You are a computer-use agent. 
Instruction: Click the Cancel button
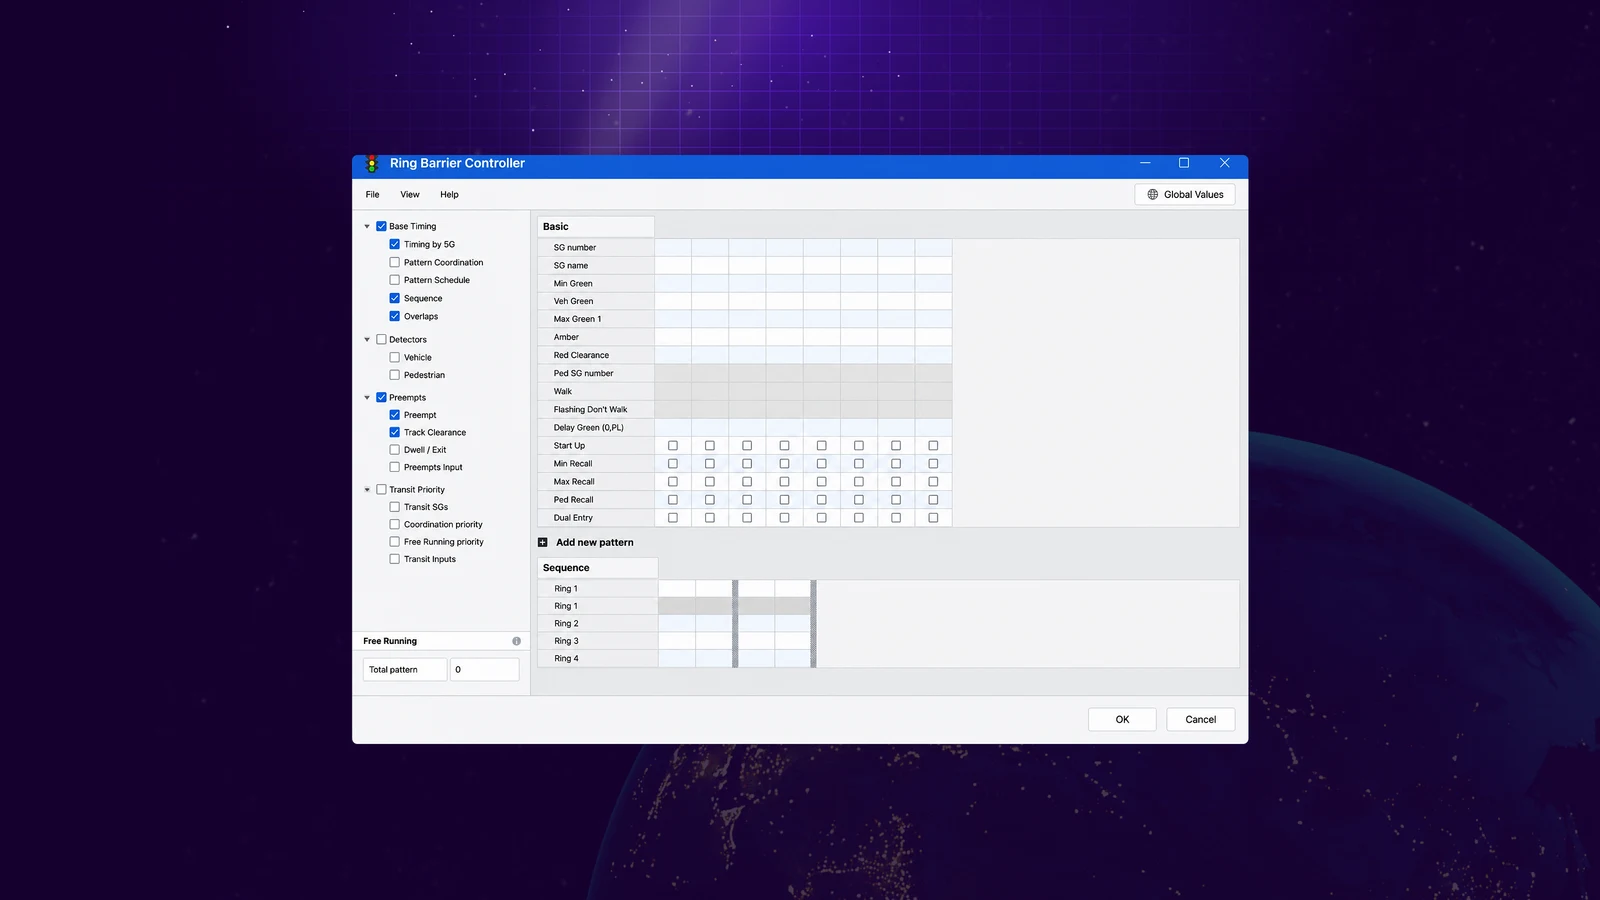(x=1200, y=719)
